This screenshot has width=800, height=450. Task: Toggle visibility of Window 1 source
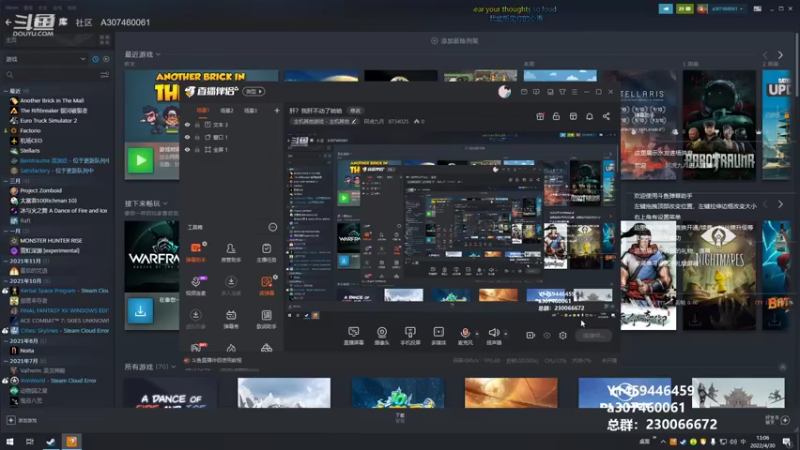point(187,137)
